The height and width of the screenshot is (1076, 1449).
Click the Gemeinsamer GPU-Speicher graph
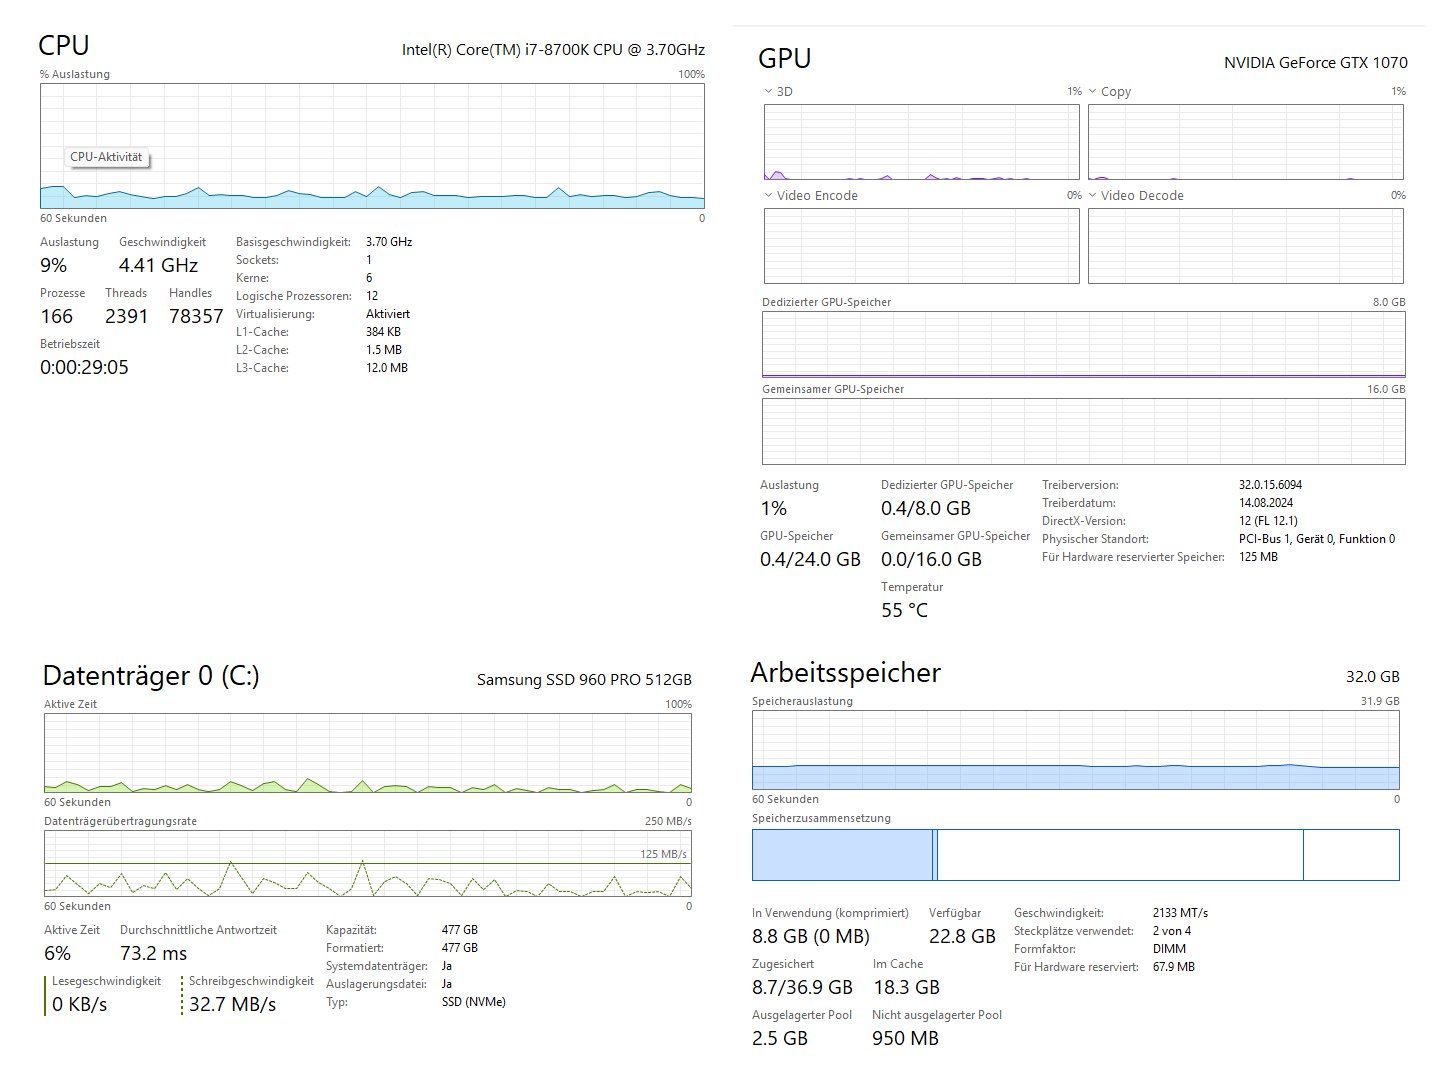point(1083,431)
